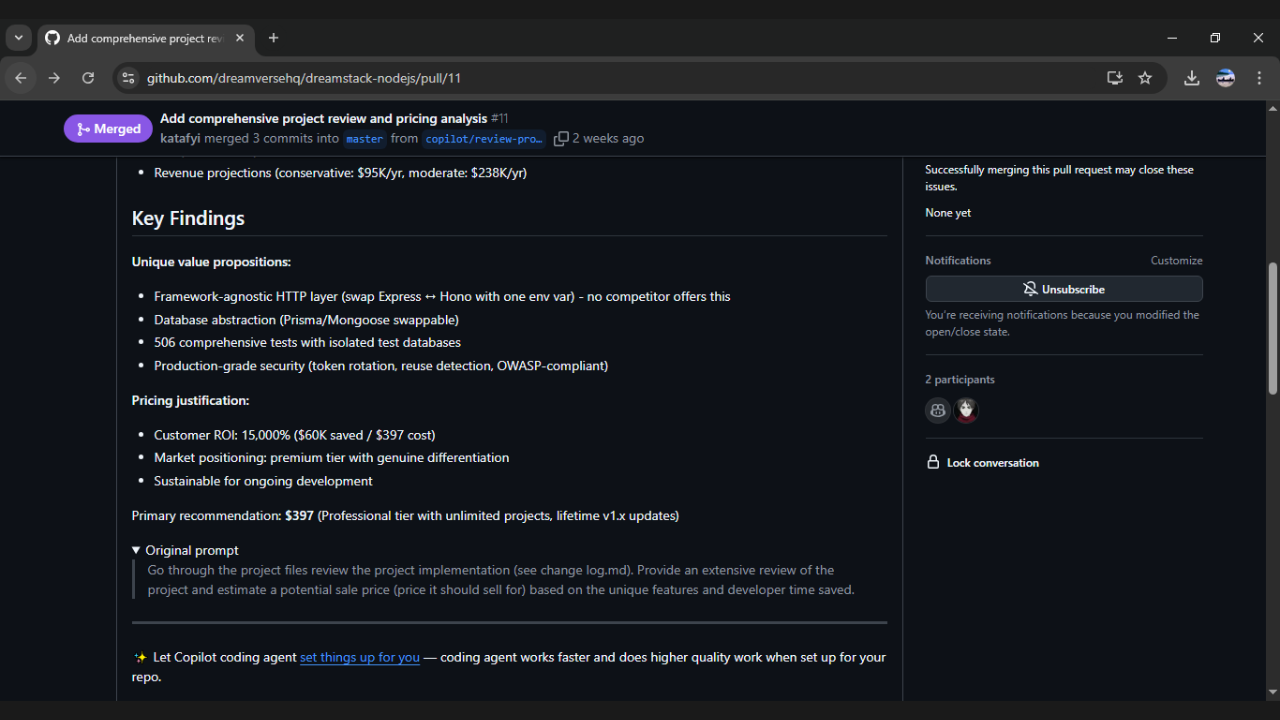Open the Chrome three-dot menu

[1259, 77]
